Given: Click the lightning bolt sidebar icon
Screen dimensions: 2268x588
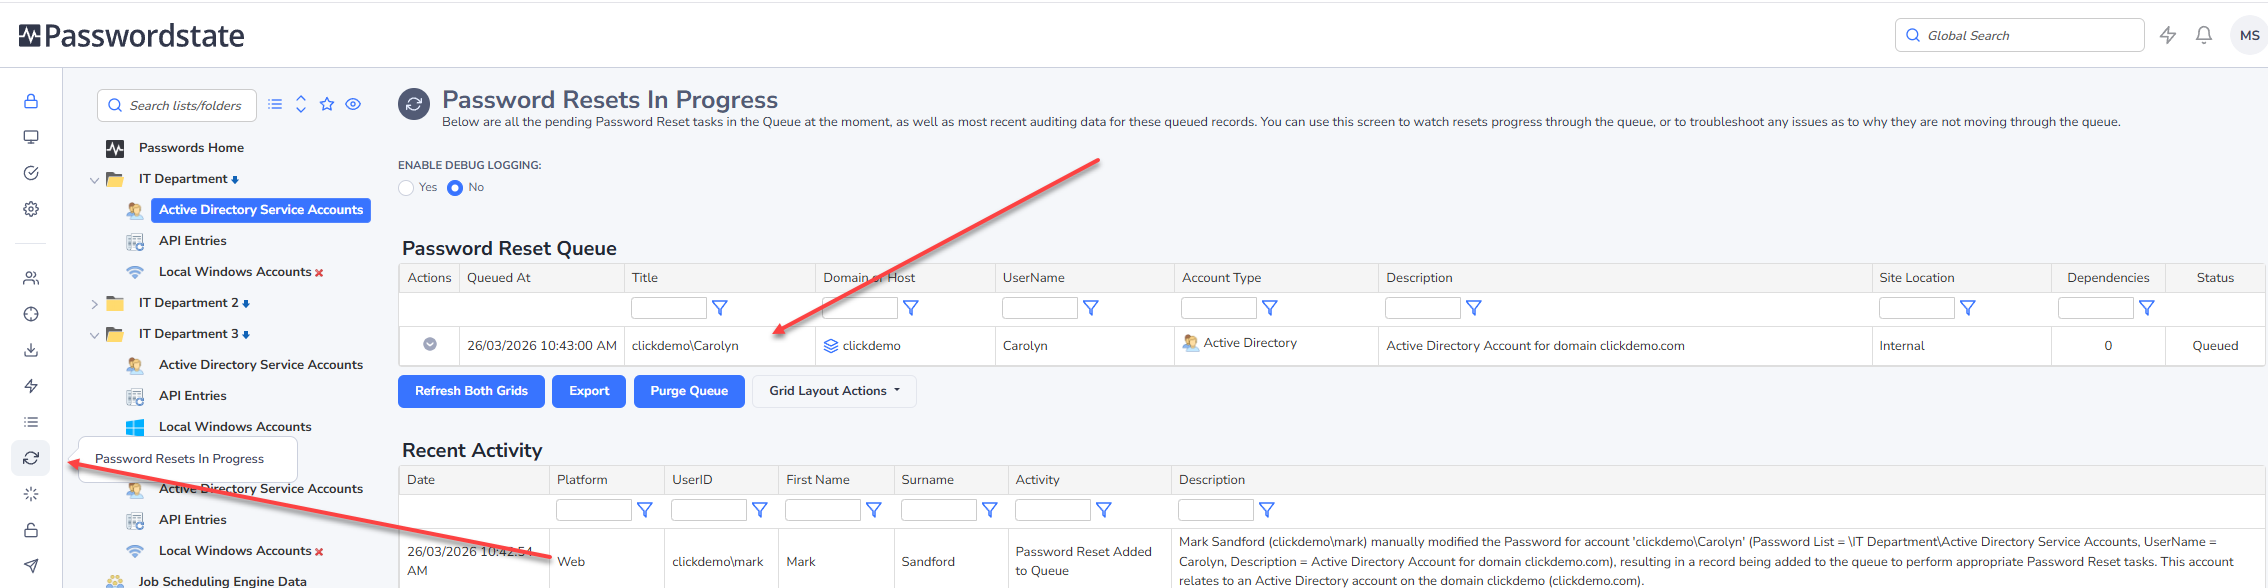Looking at the screenshot, I should pos(31,386).
